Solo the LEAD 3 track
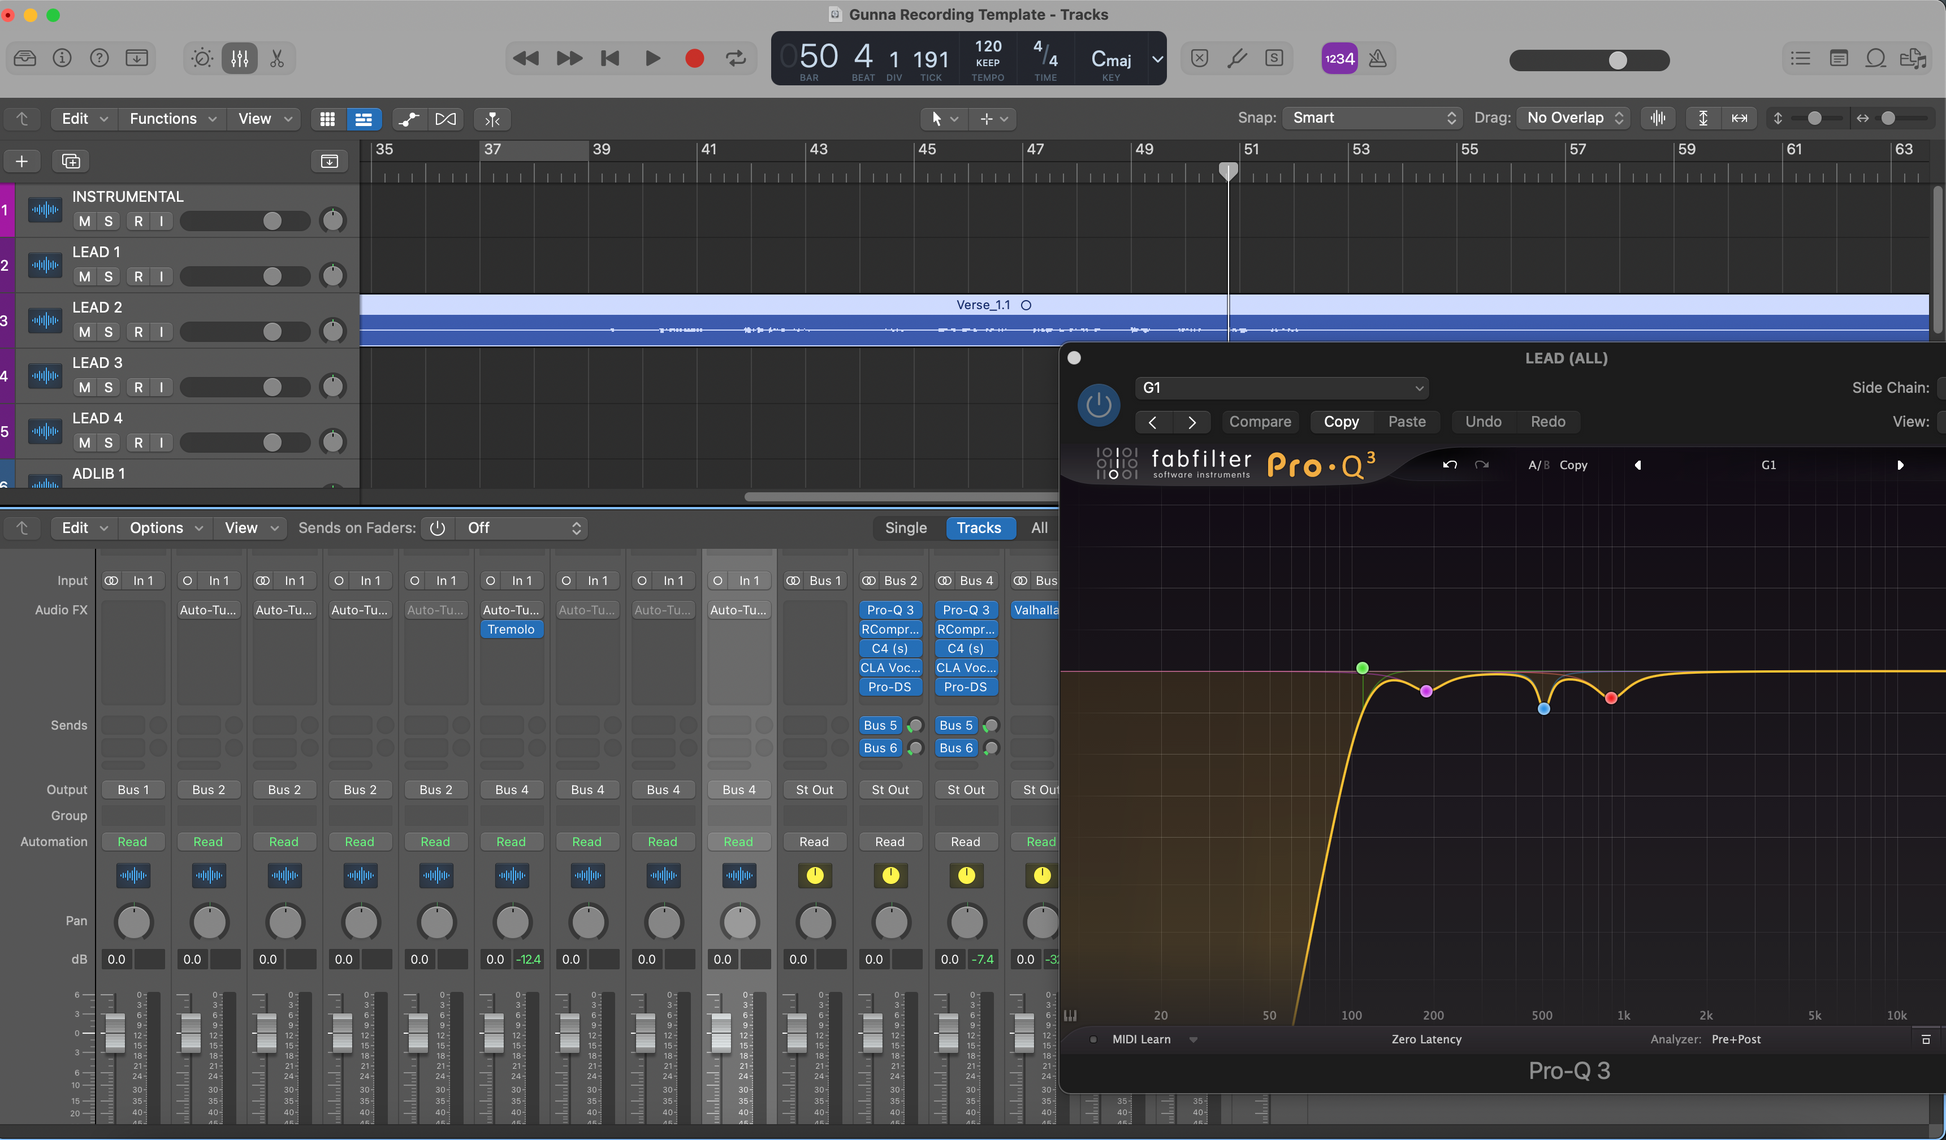 (108, 388)
